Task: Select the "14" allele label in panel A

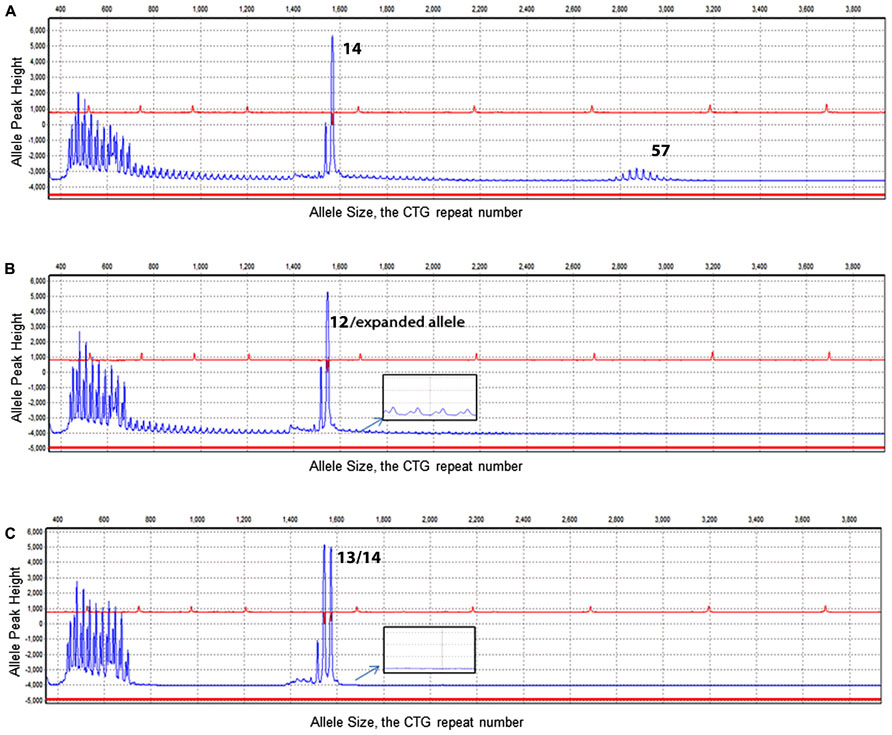Action: click(x=352, y=49)
